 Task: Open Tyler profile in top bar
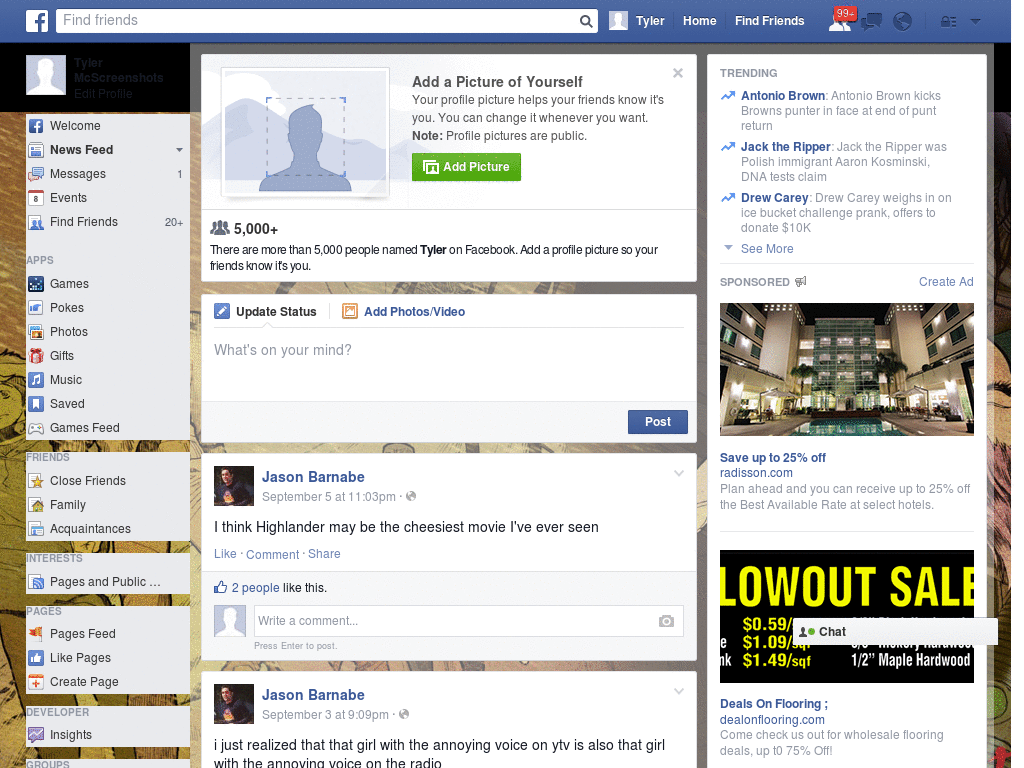tap(637, 21)
